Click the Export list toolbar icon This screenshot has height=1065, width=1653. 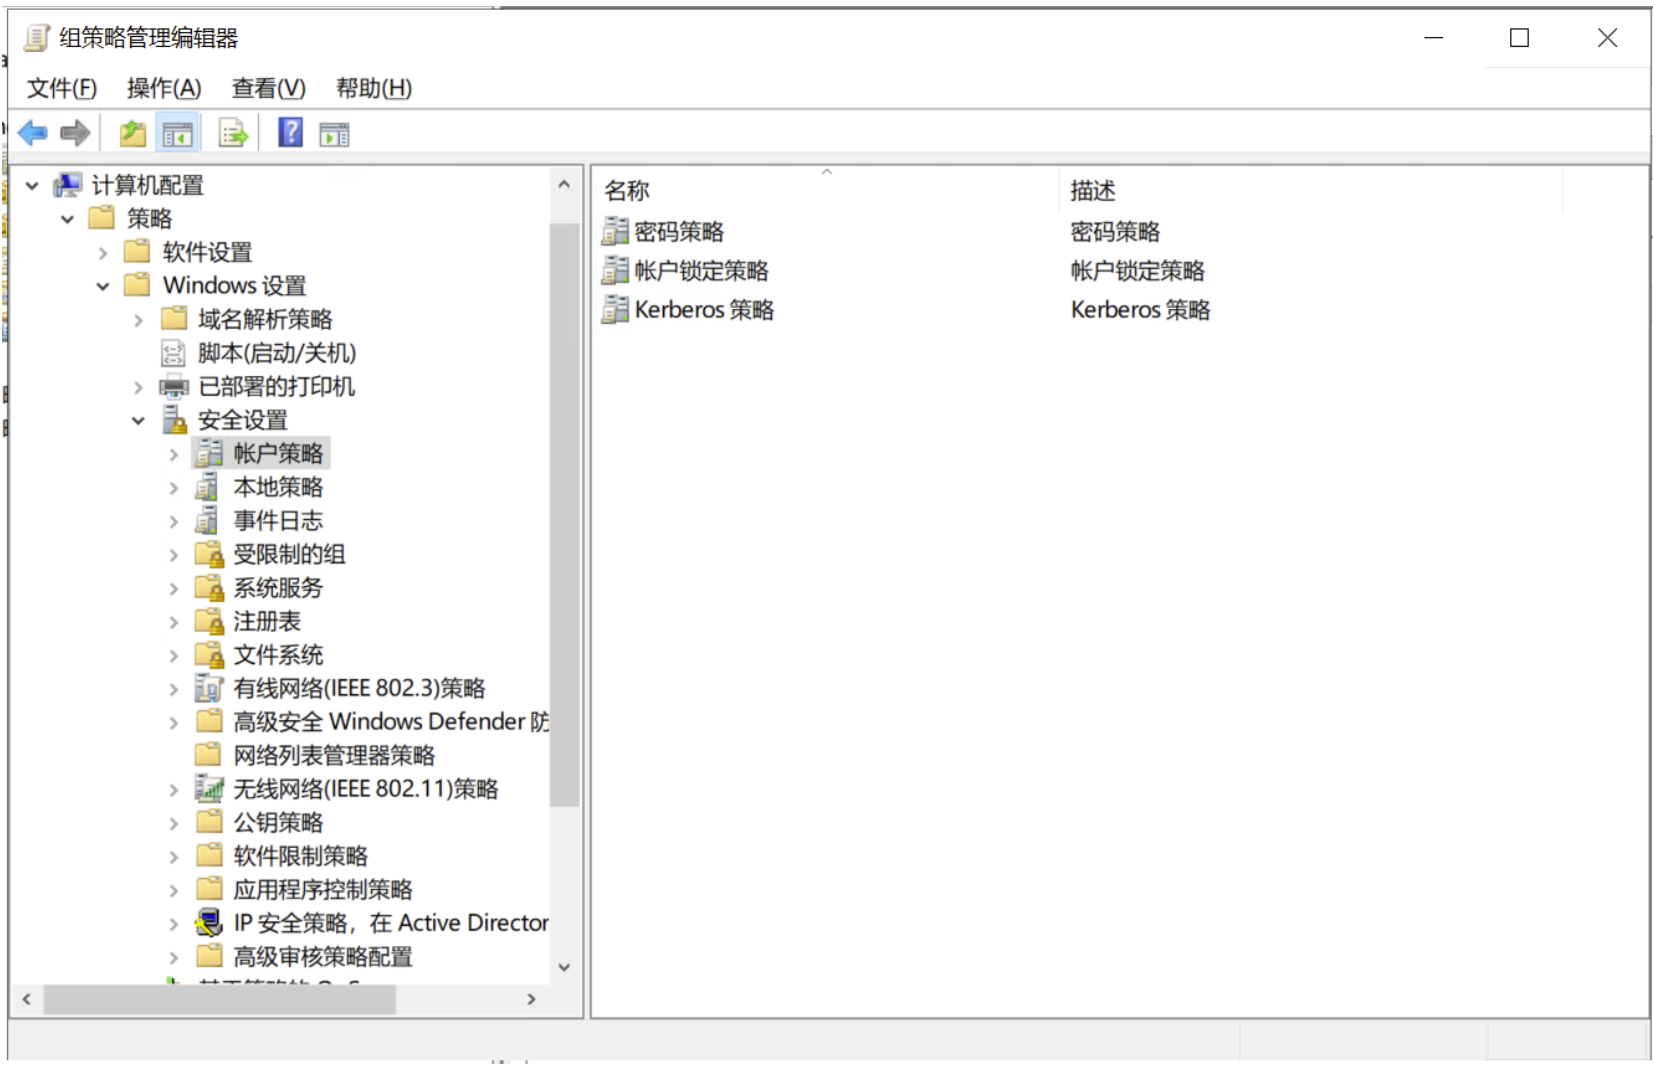(233, 133)
